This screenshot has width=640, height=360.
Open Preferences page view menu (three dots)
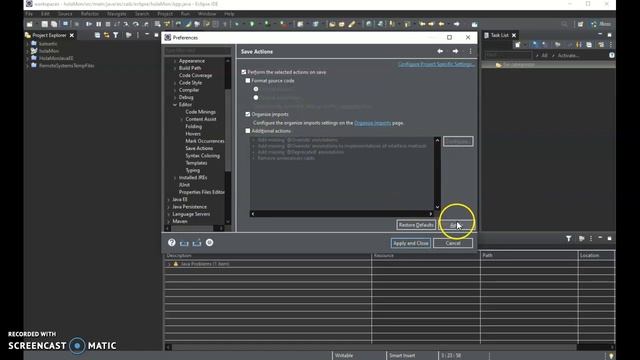[470, 51]
